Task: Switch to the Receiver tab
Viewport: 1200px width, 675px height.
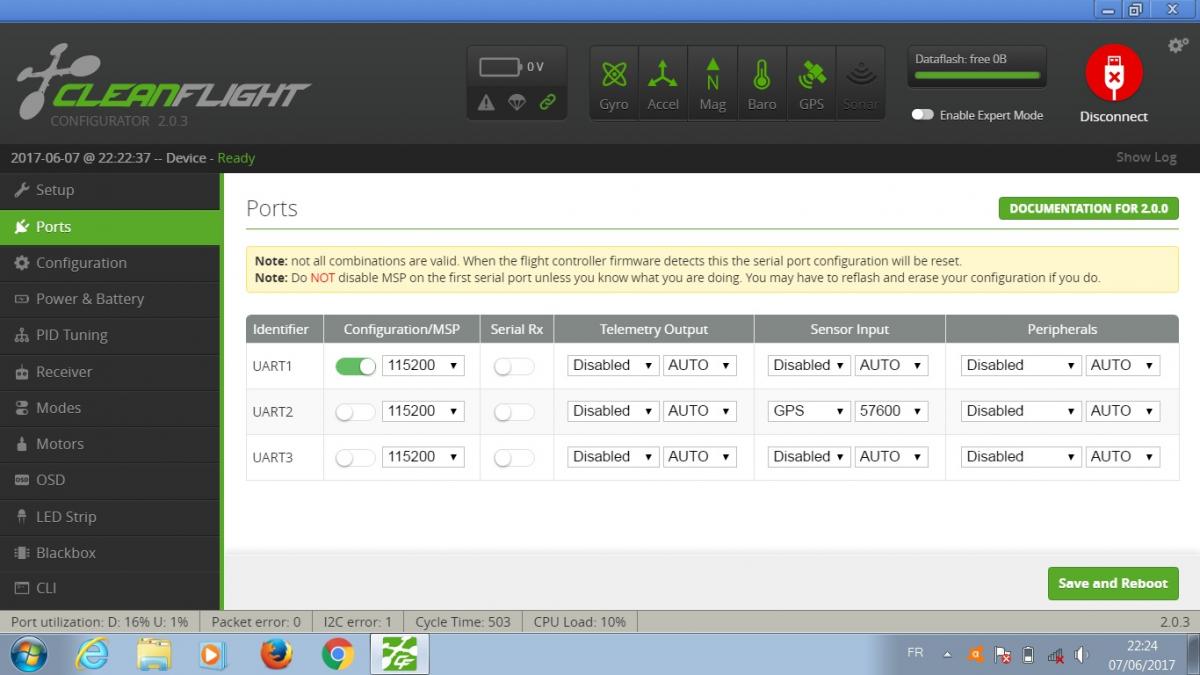Action: pyautogui.click(x=64, y=371)
